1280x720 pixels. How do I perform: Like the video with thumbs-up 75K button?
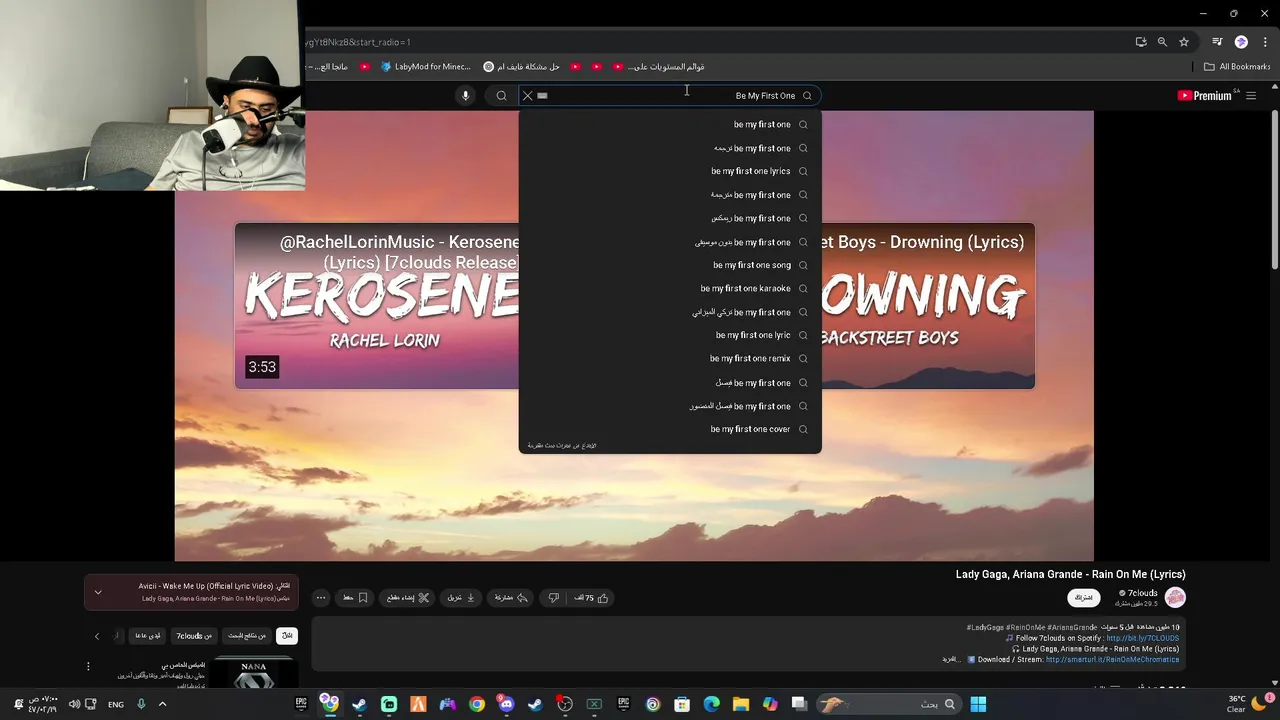[x=591, y=598]
